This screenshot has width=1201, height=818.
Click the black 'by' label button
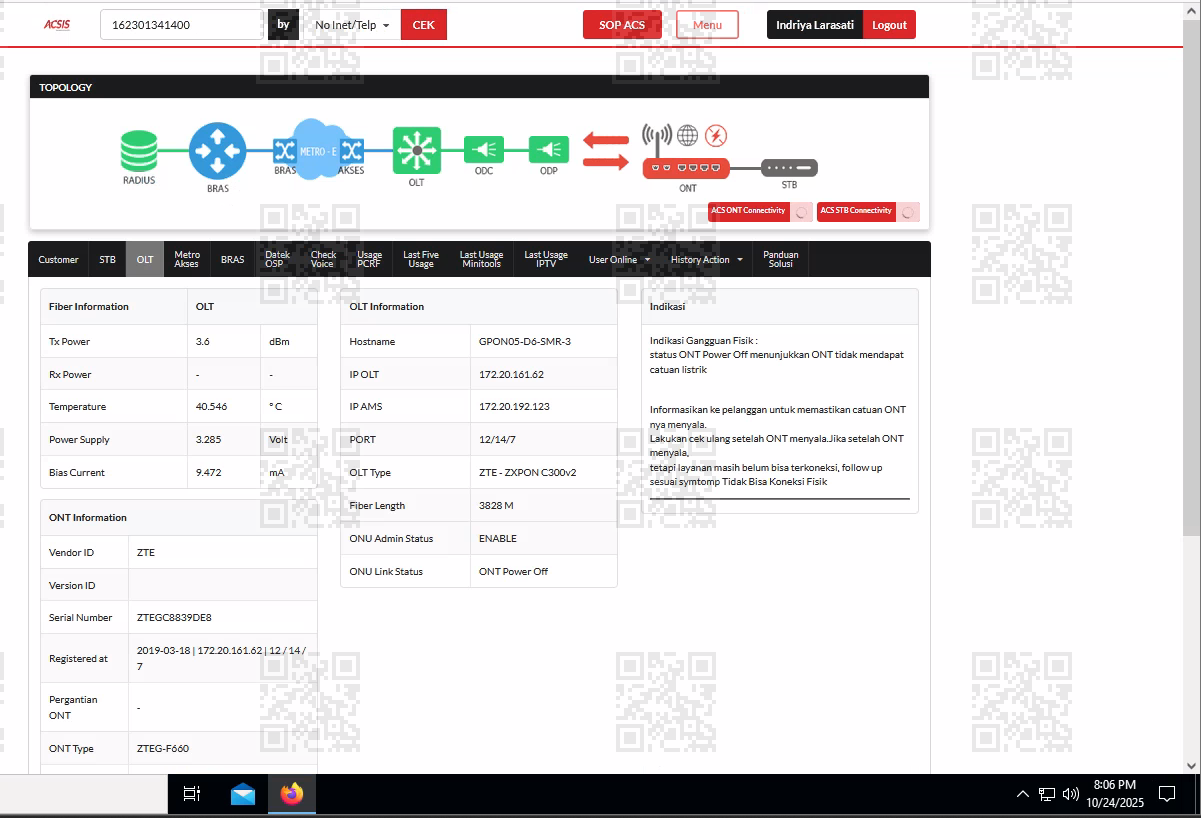(283, 25)
